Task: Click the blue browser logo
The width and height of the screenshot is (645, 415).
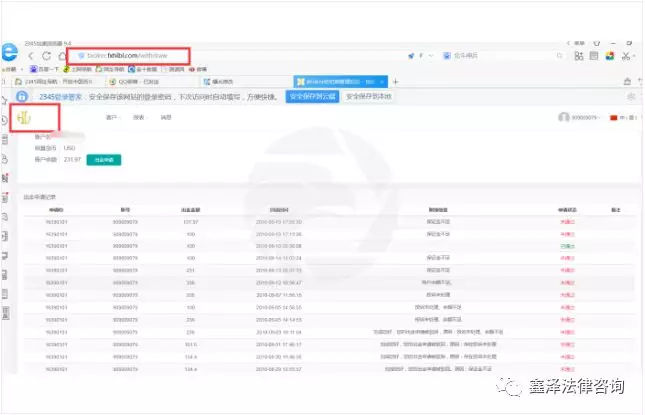Action: [10, 55]
